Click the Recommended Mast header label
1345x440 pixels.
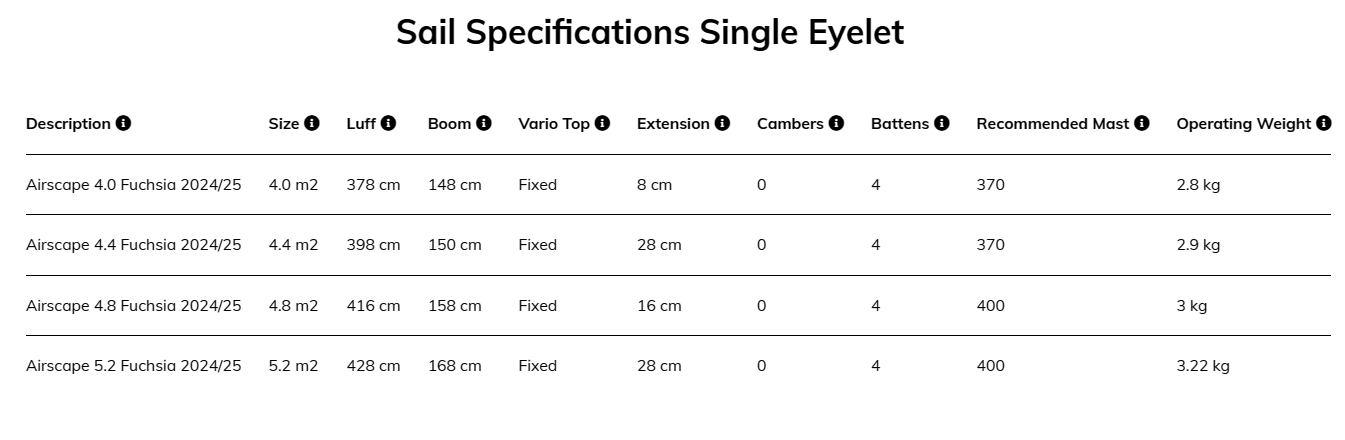tap(1053, 124)
